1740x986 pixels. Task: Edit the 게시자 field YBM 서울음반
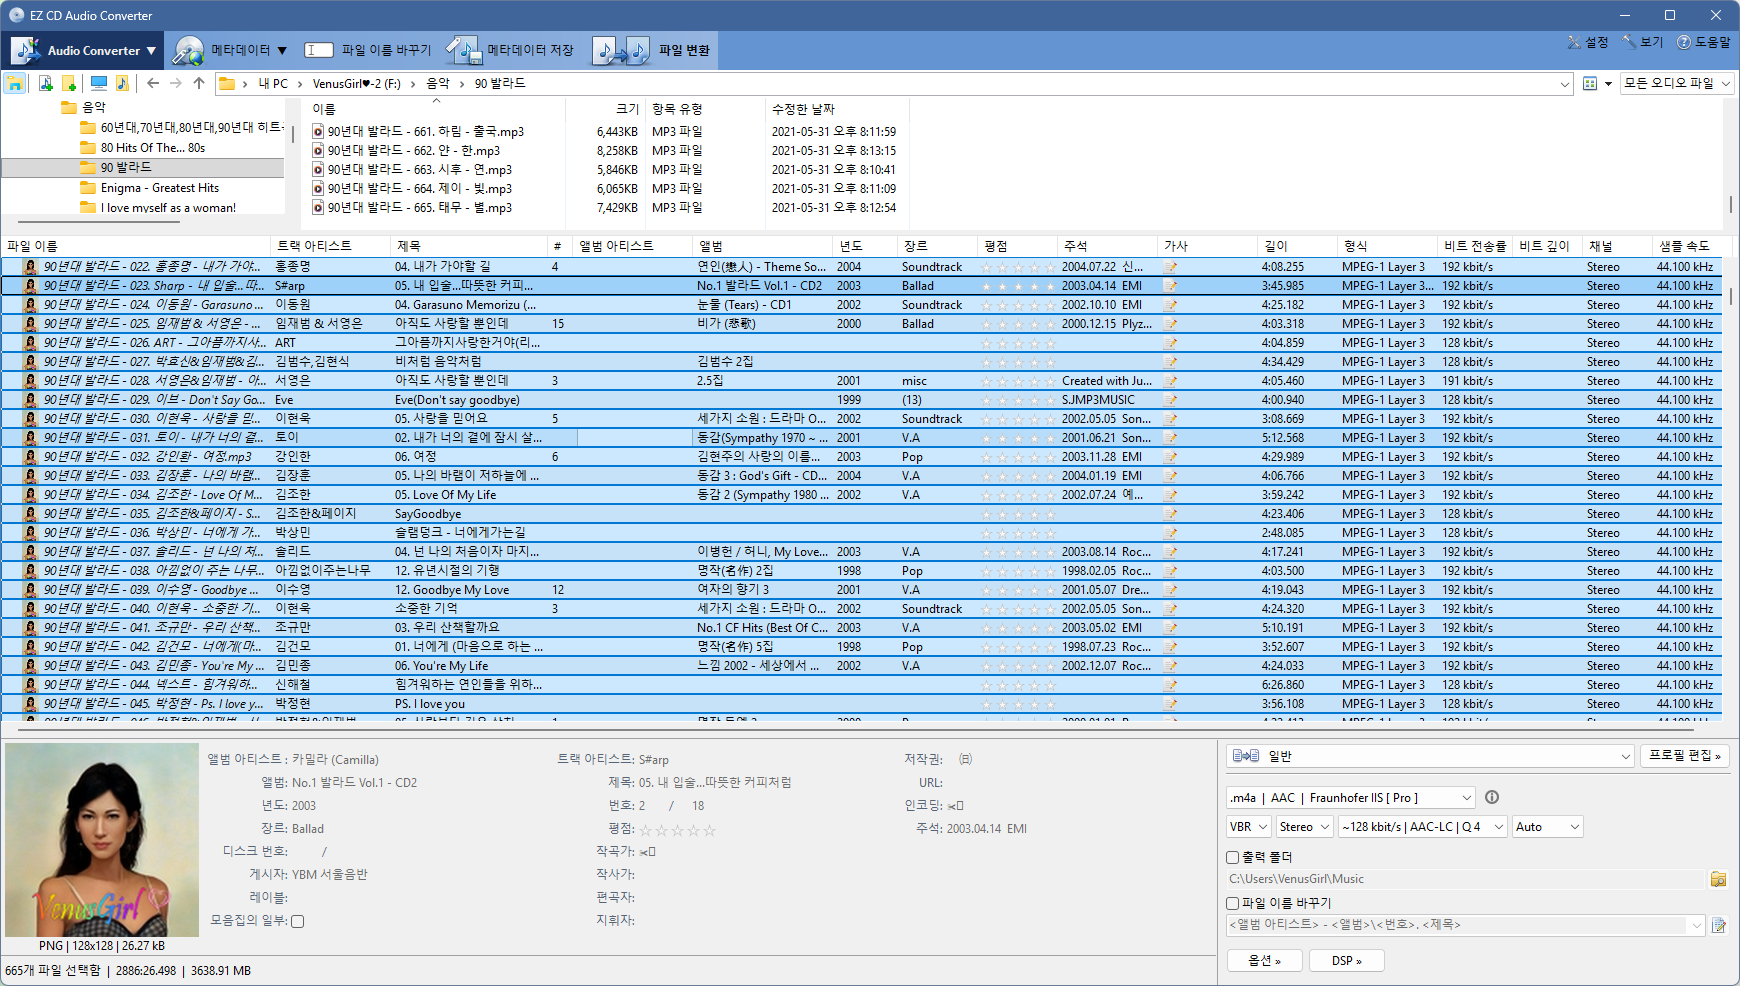(x=330, y=875)
